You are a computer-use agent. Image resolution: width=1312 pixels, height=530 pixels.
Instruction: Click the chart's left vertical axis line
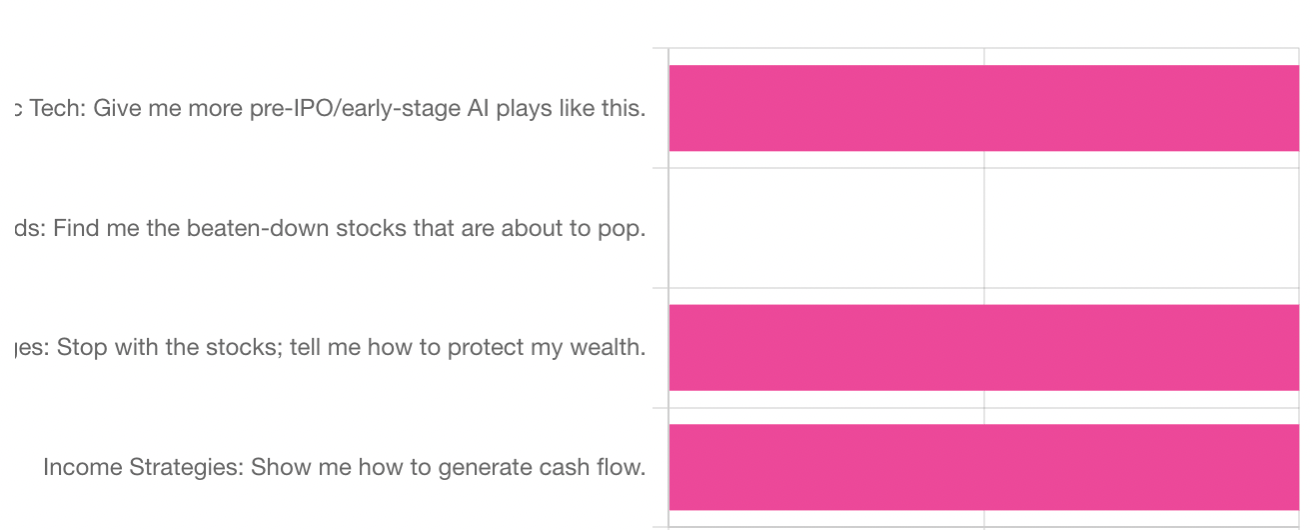click(668, 287)
